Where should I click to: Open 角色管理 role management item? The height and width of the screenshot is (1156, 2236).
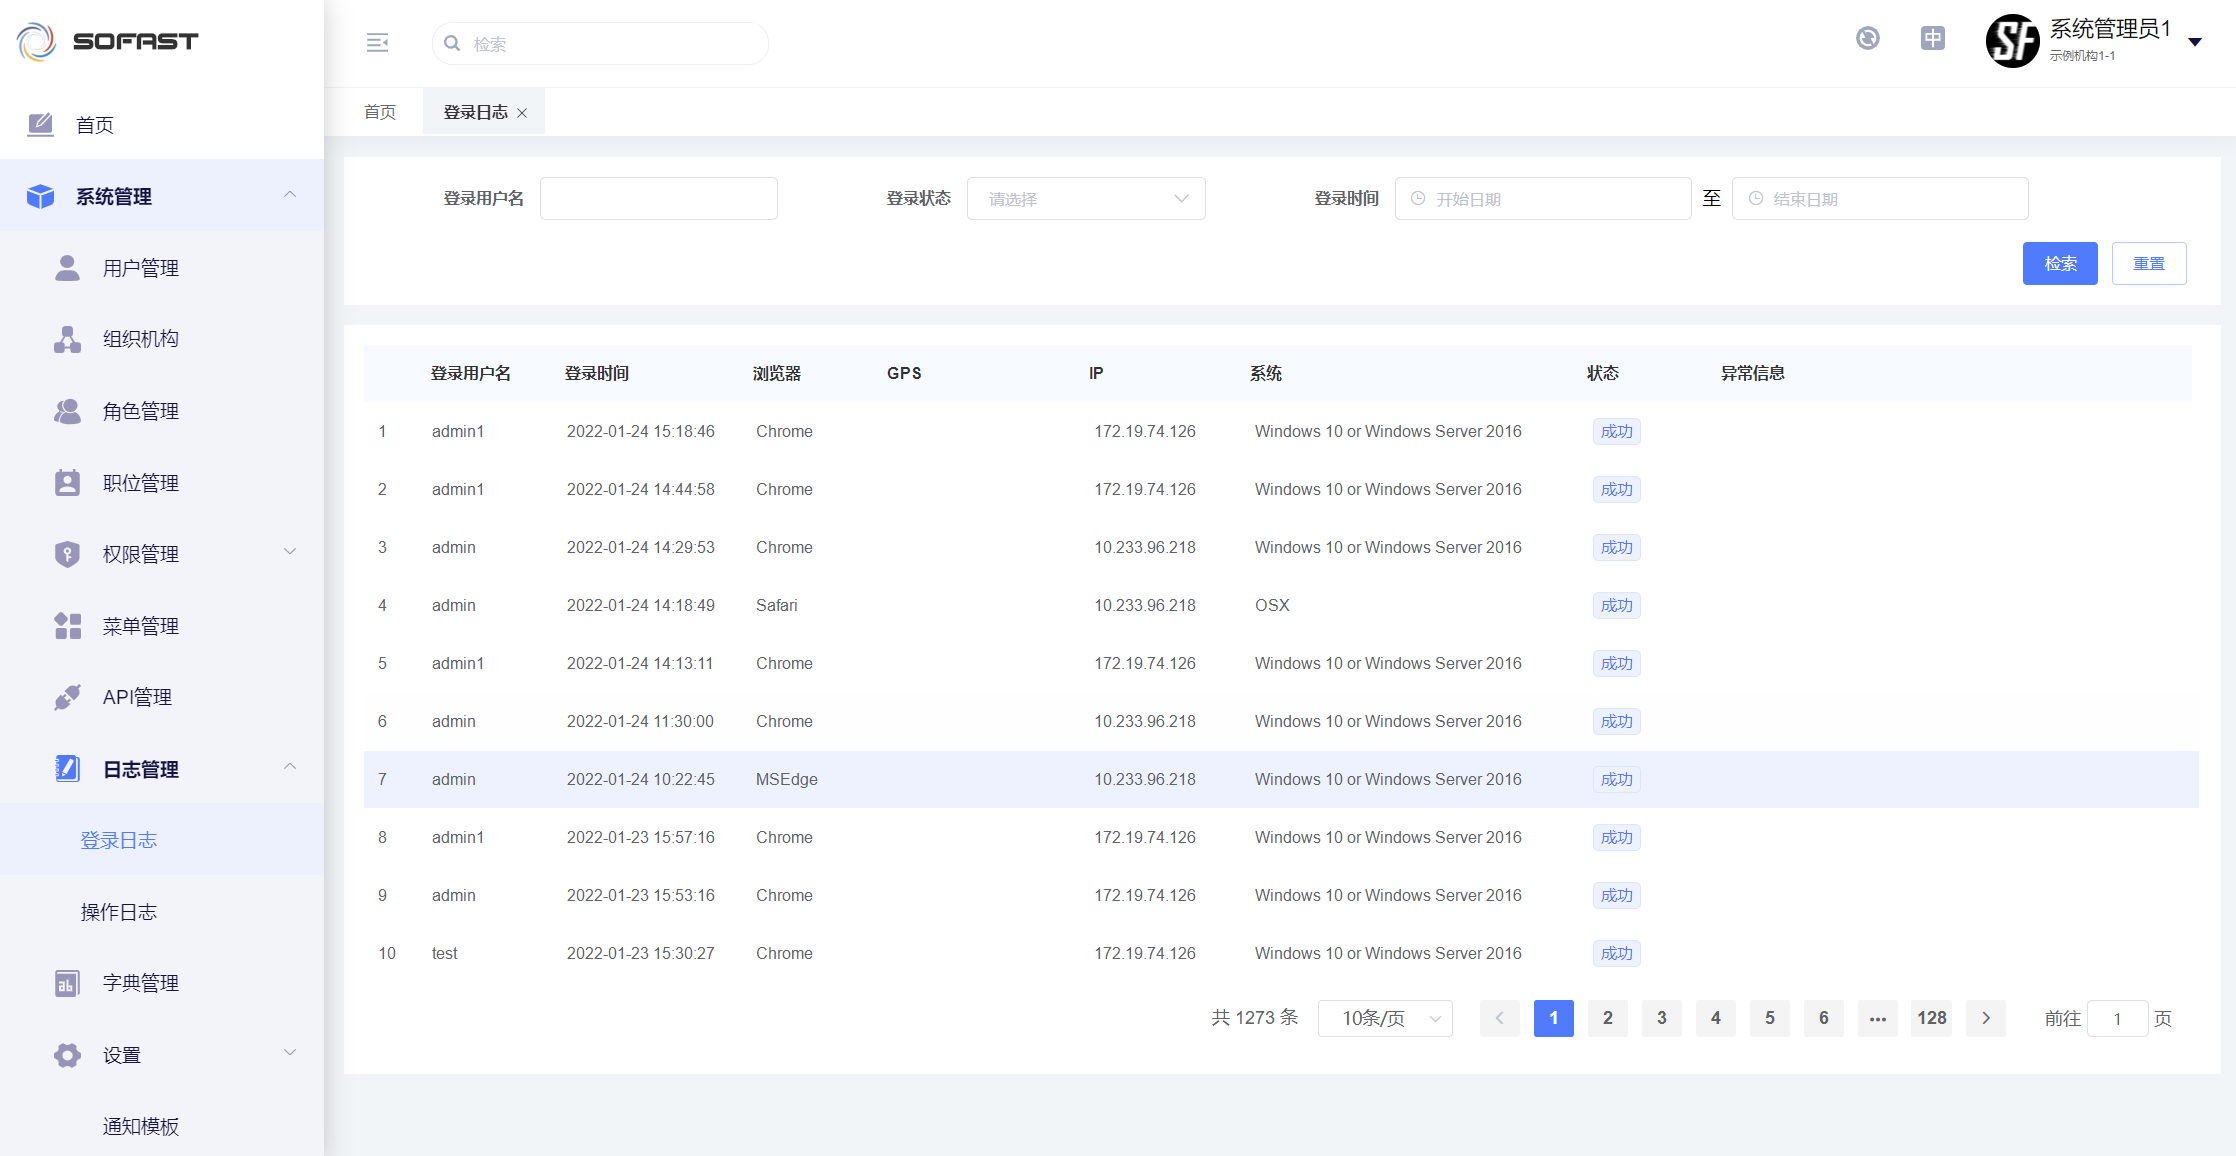[140, 411]
